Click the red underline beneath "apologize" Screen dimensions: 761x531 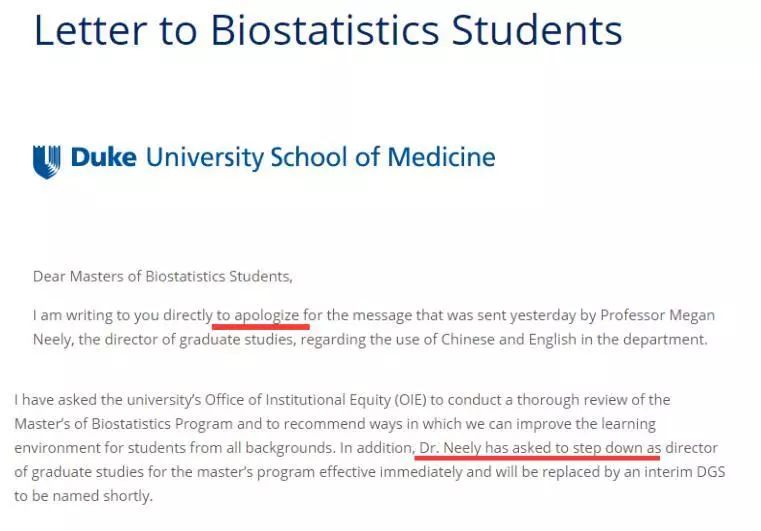click(261, 327)
